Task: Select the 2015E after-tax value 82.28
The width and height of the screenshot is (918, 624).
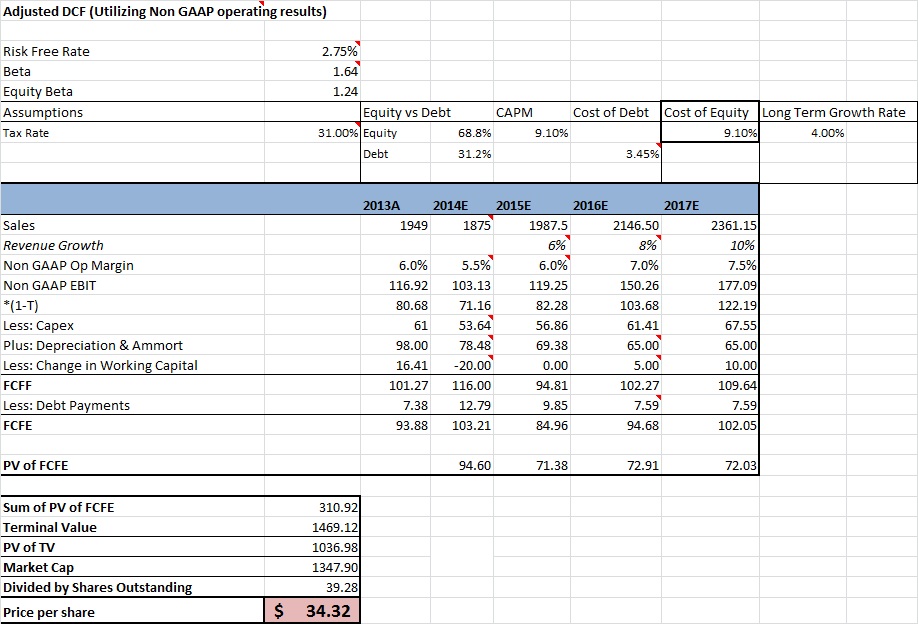Action: pyautogui.click(x=532, y=305)
